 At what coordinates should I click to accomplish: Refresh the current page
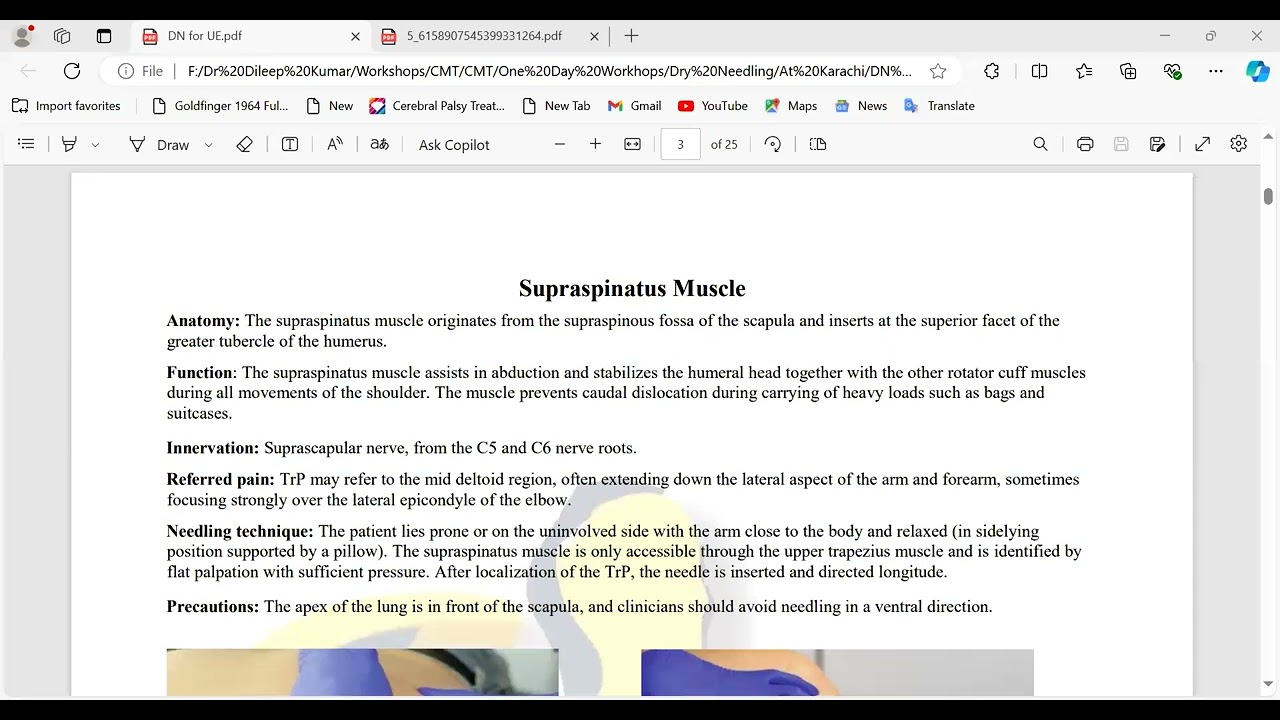pyautogui.click(x=72, y=71)
